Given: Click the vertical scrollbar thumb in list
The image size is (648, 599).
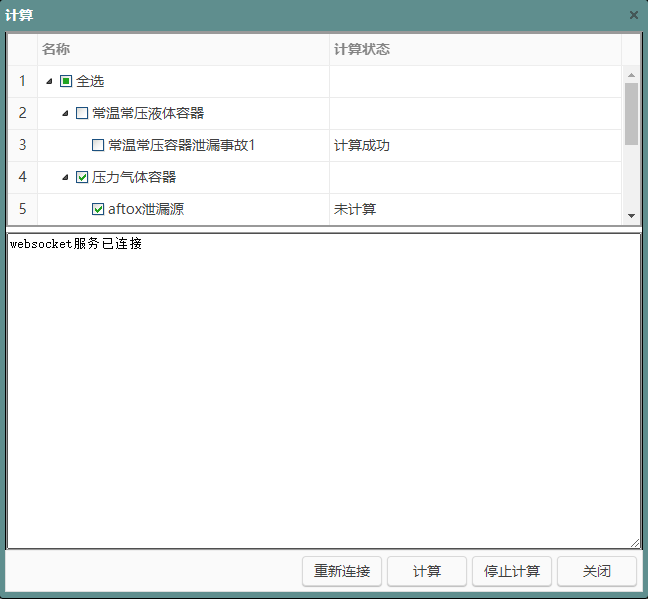Looking at the screenshot, I should pos(631,113).
